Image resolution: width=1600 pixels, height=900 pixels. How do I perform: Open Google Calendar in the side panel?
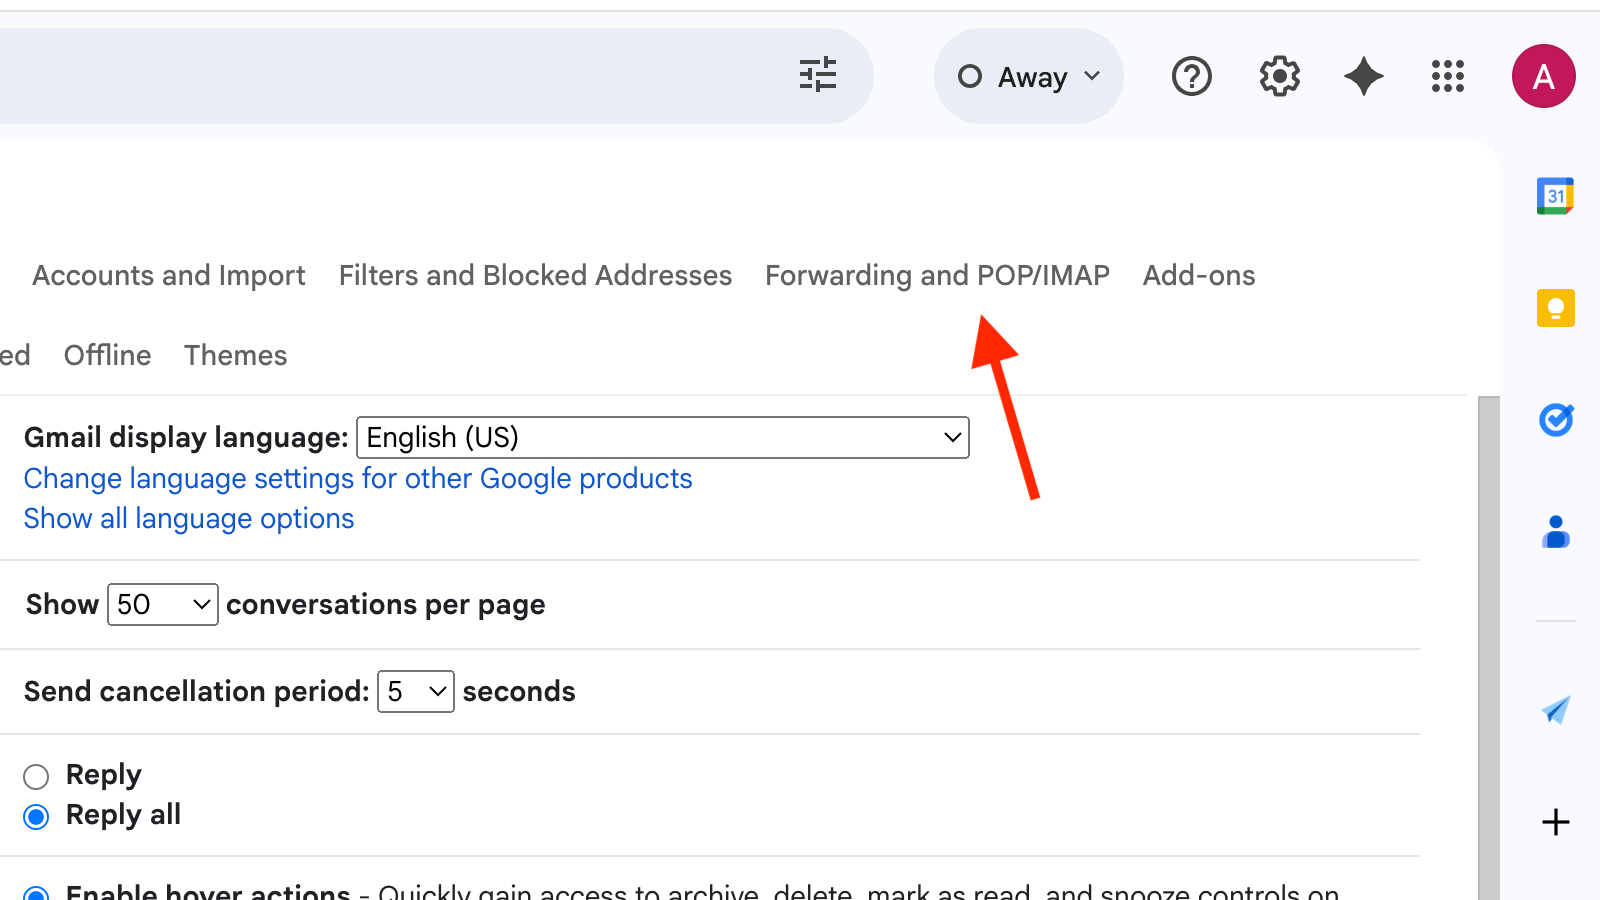pos(1555,196)
